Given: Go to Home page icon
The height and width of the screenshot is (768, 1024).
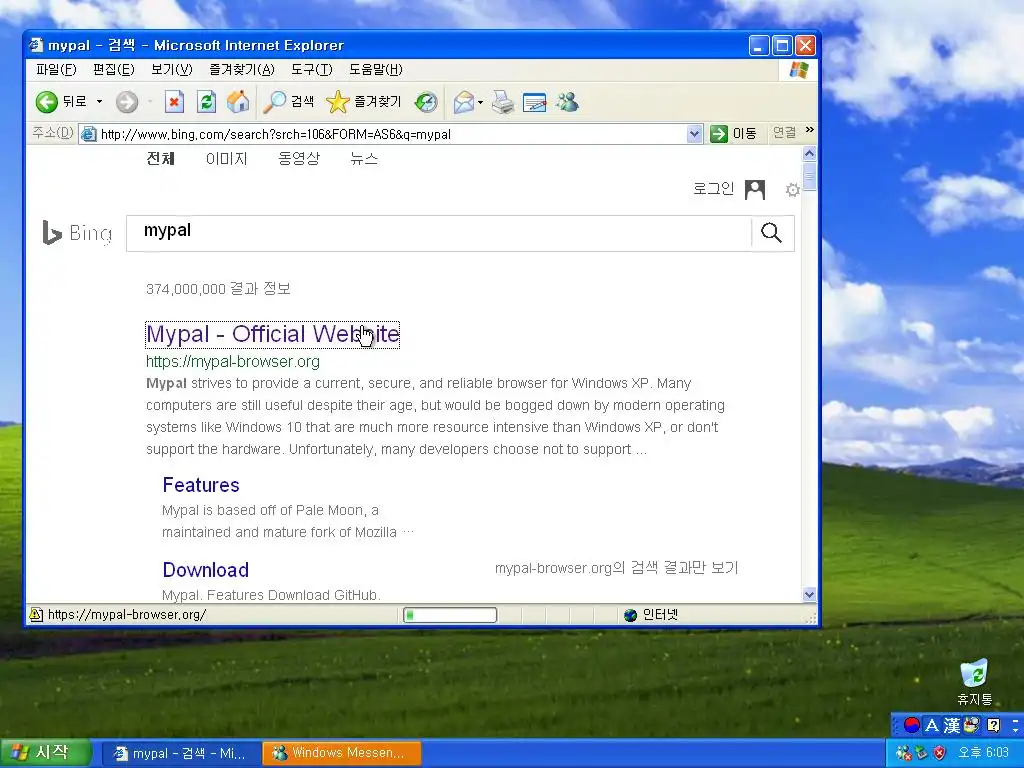Looking at the screenshot, I should click(238, 102).
